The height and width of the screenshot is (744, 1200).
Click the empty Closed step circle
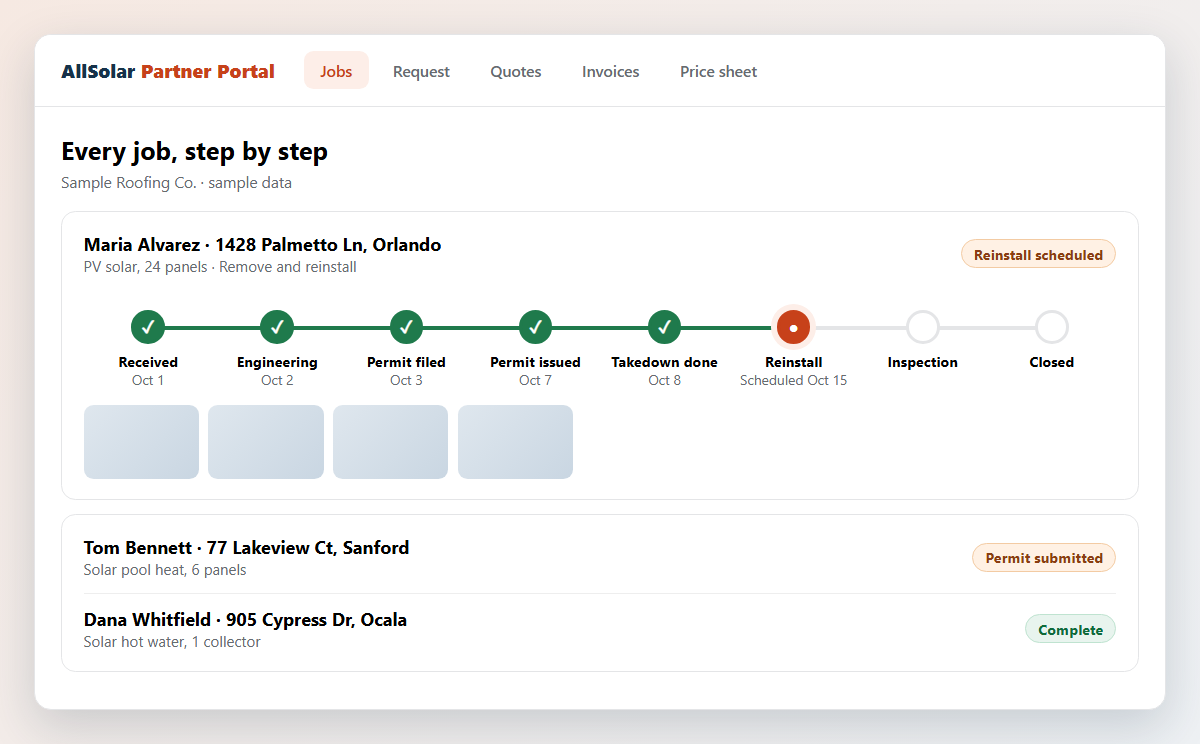pyautogui.click(x=1051, y=327)
